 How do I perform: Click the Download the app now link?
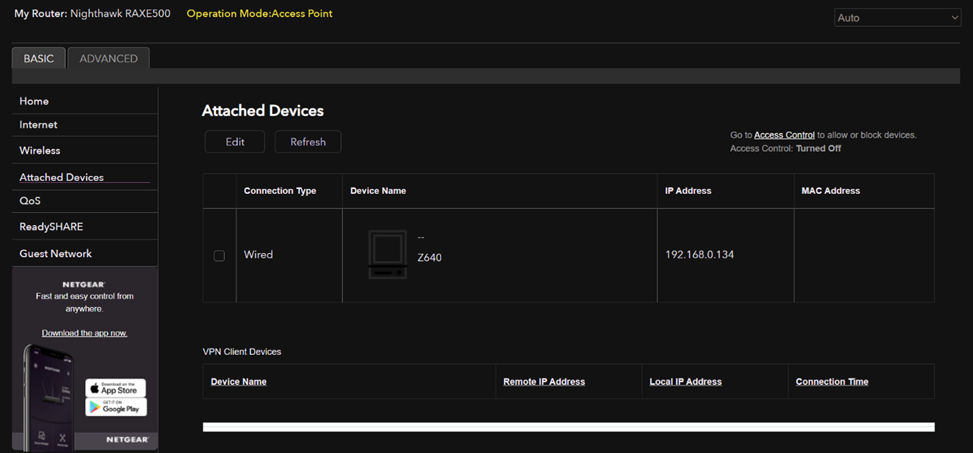point(84,333)
